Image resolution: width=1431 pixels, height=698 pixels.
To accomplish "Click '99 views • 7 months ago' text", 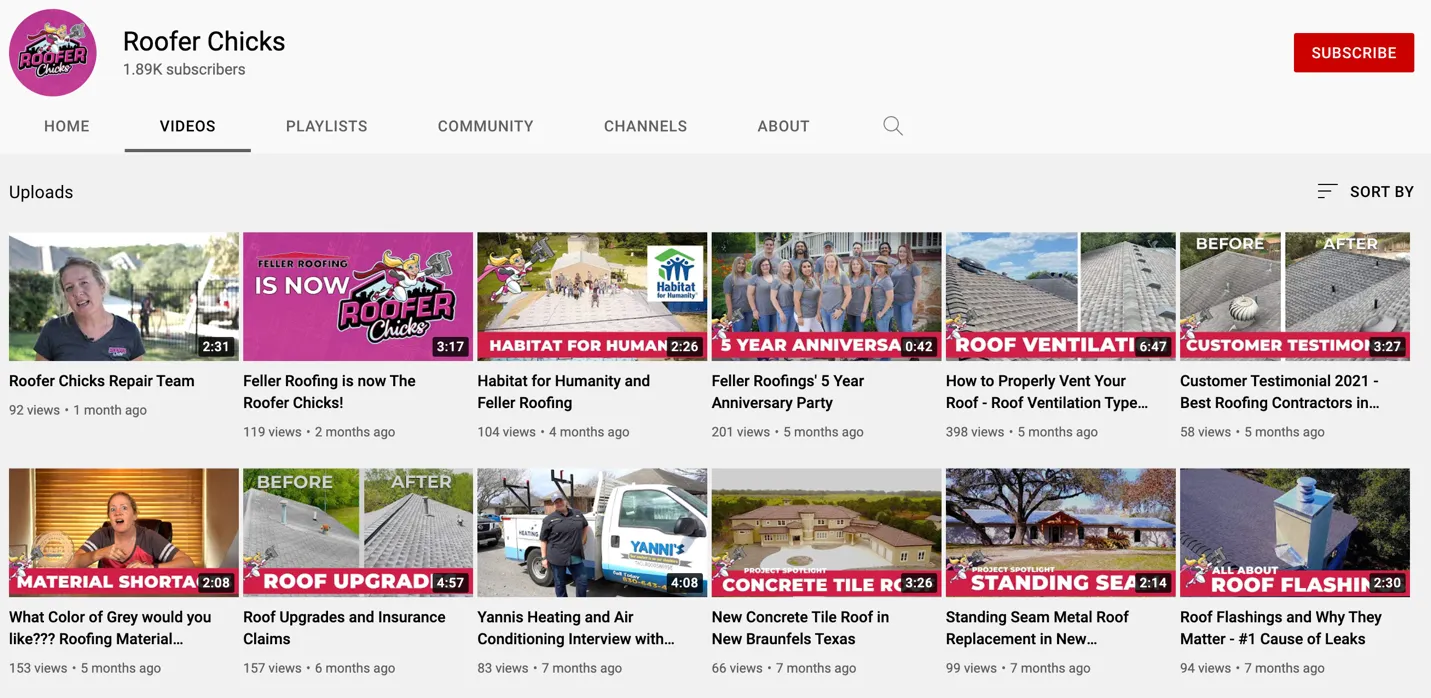I will point(1017,668).
